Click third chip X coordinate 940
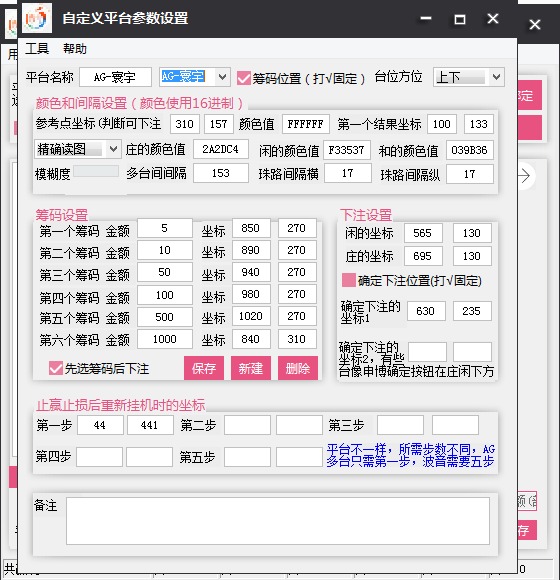 pyautogui.click(x=251, y=272)
